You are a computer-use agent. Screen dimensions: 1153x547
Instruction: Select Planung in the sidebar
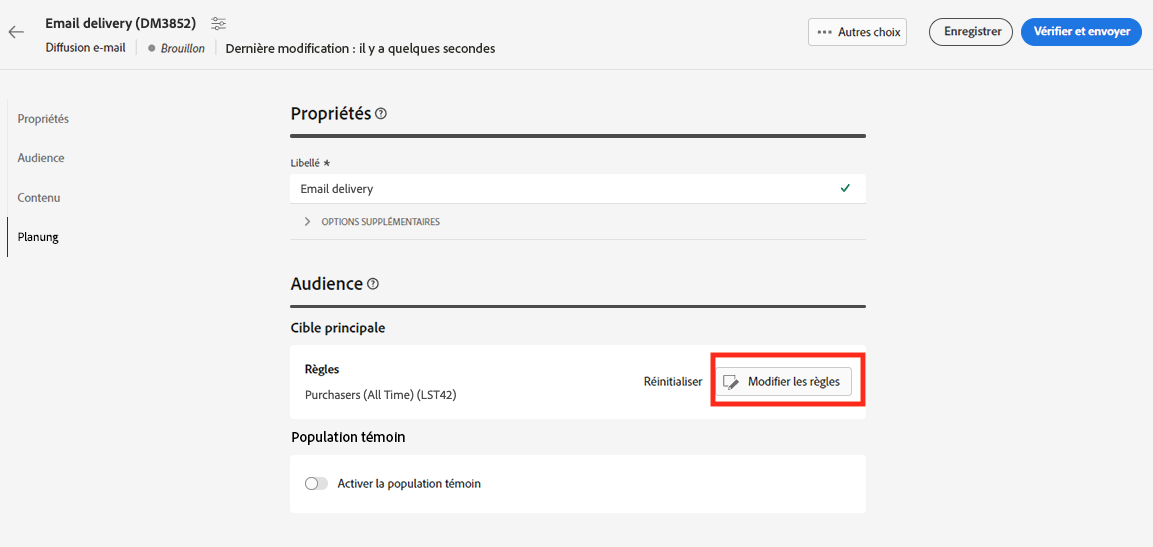pos(38,237)
